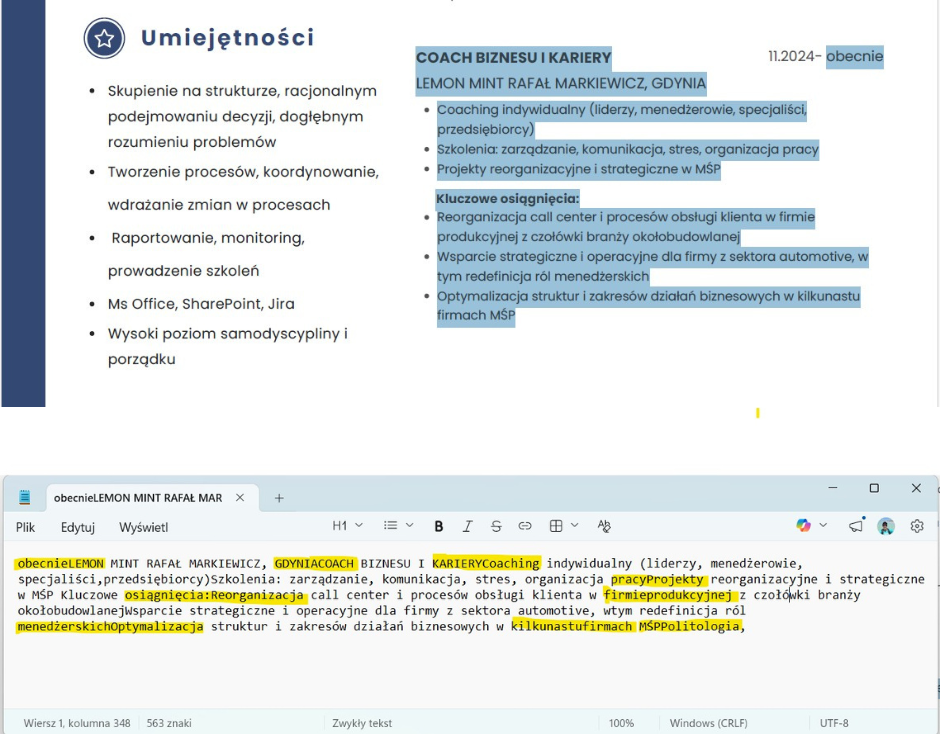Click highlighted kilkunastufirmach in Notepad

click(571, 626)
